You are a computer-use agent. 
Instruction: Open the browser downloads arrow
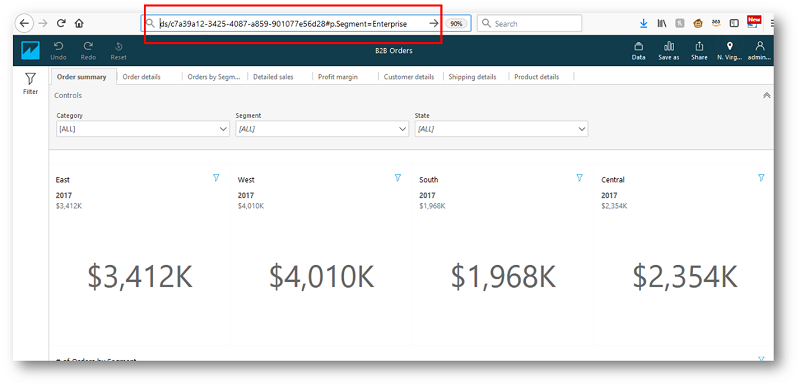[x=644, y=23]
